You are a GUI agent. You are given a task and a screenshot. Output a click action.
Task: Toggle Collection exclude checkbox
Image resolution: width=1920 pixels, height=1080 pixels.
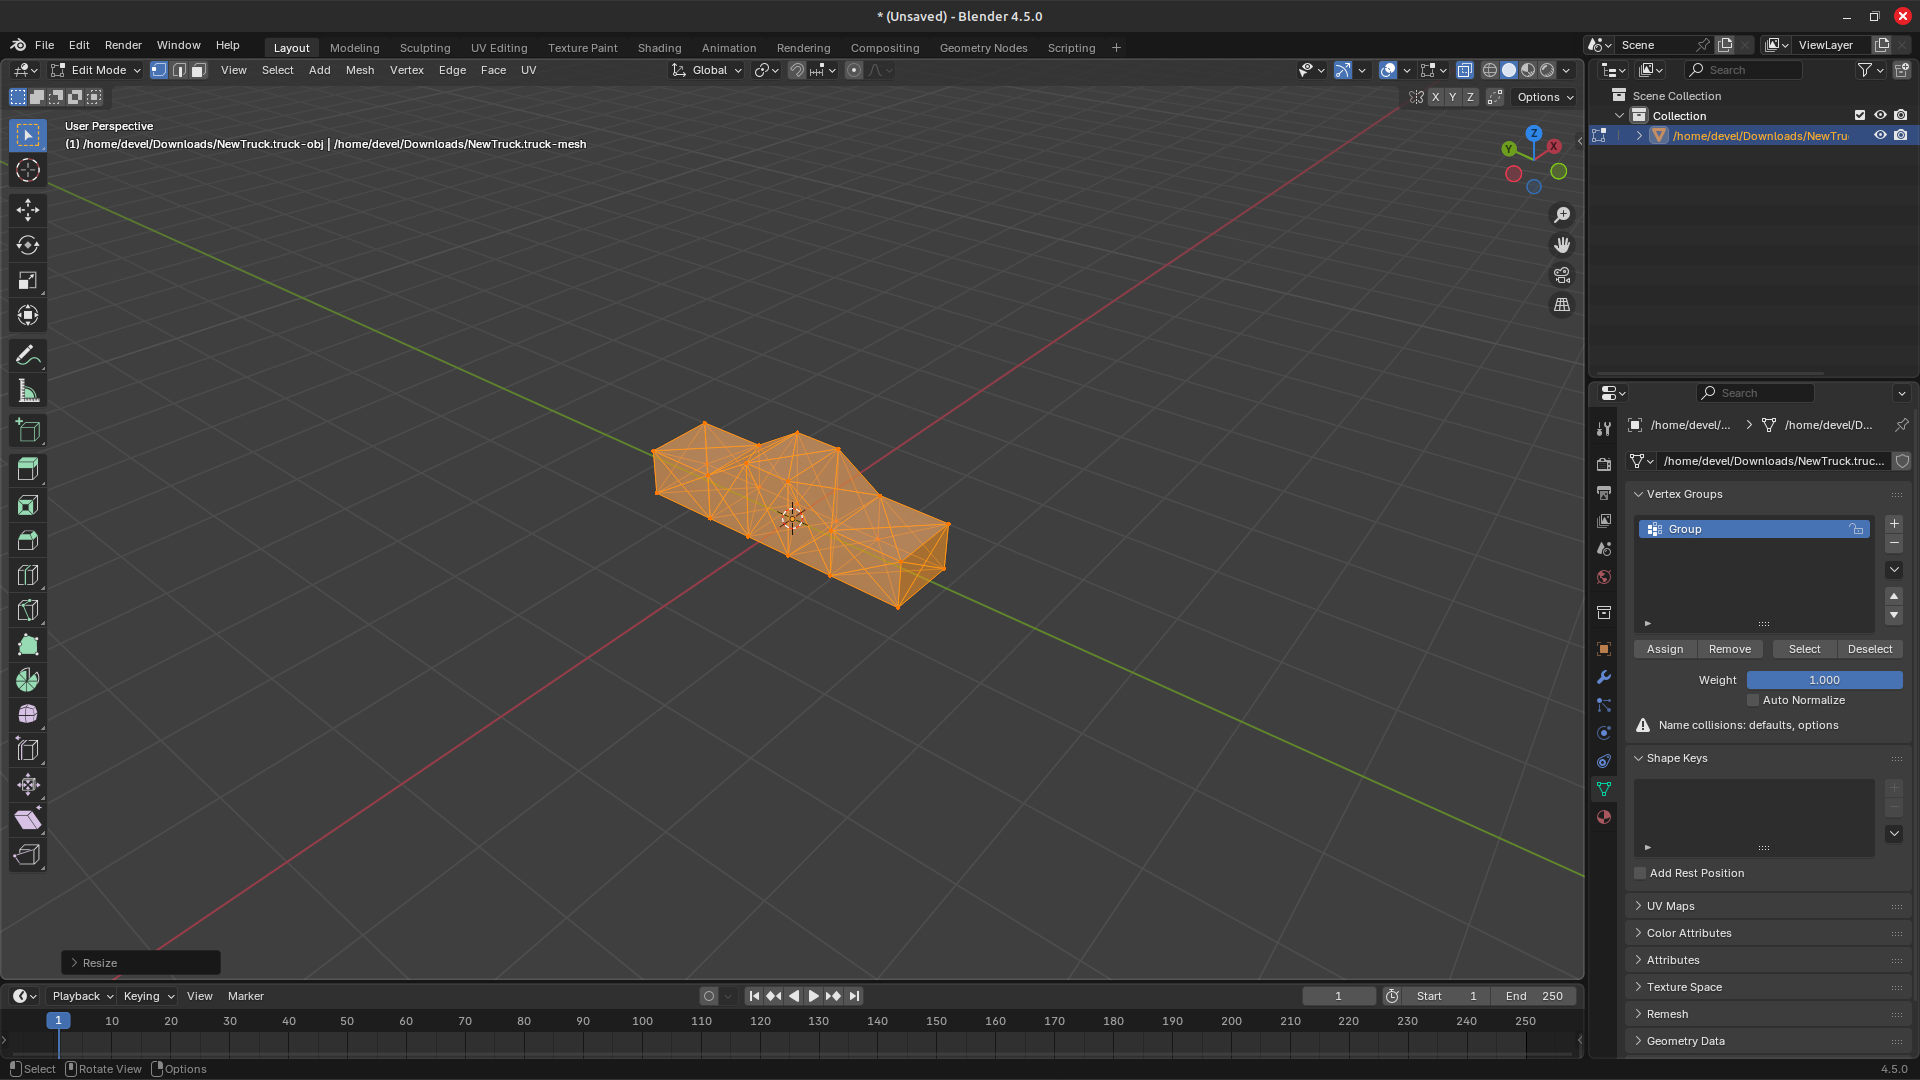[x=1860, y=115]
